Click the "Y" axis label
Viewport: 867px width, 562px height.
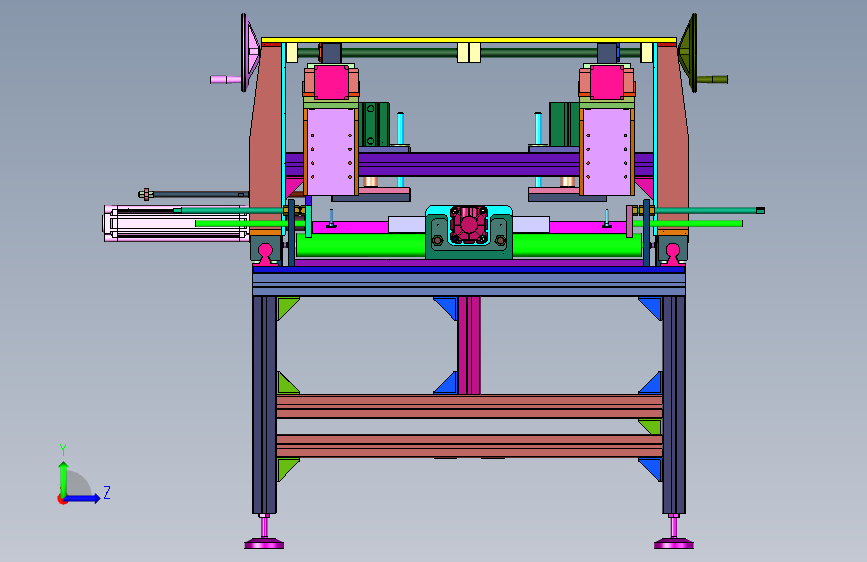pos(63,450)
